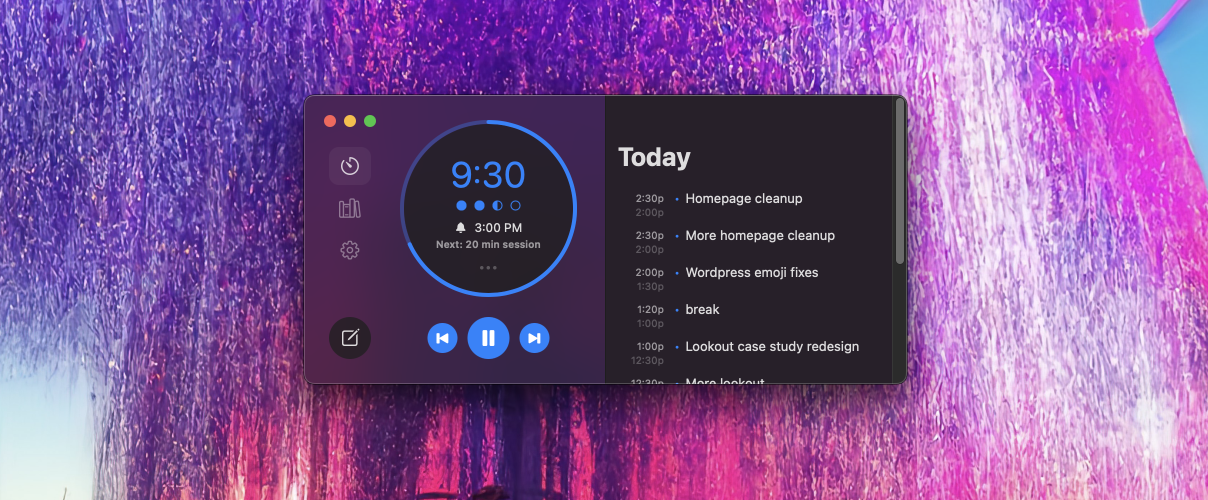Select the break entry
Image resolution: width=1208 pixels, height=500 pixels.
point(702,310)
